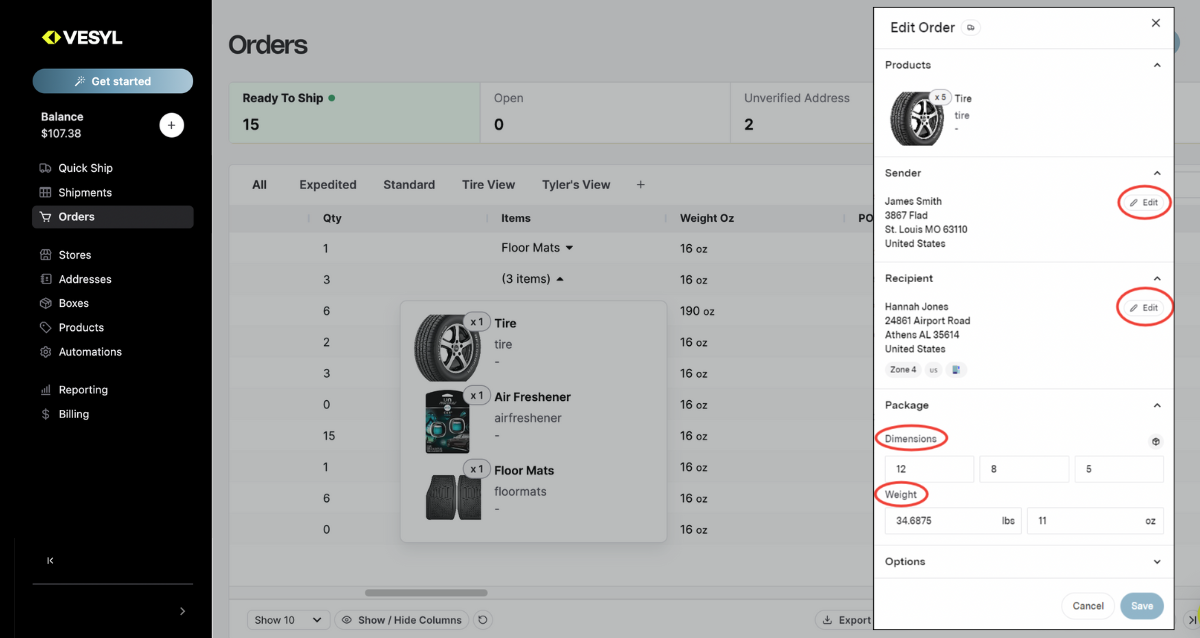Click the chevron at the sidebar bottom
Viewport: 1200px width, 638px height.
tap(182, 611)
